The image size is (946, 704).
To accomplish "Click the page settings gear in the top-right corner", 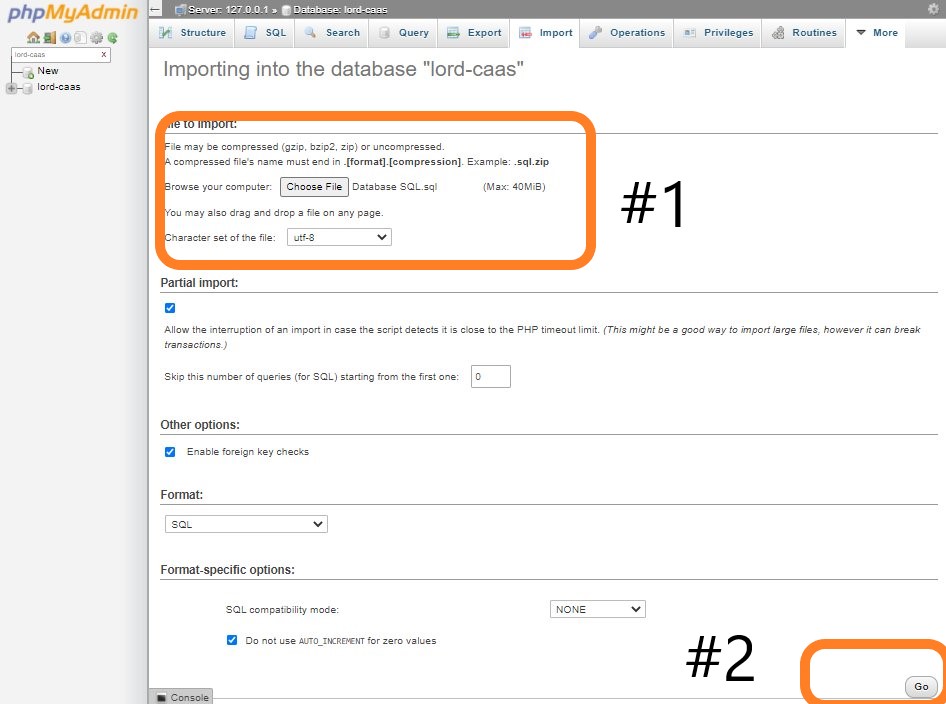I will [x=934, y=9].
